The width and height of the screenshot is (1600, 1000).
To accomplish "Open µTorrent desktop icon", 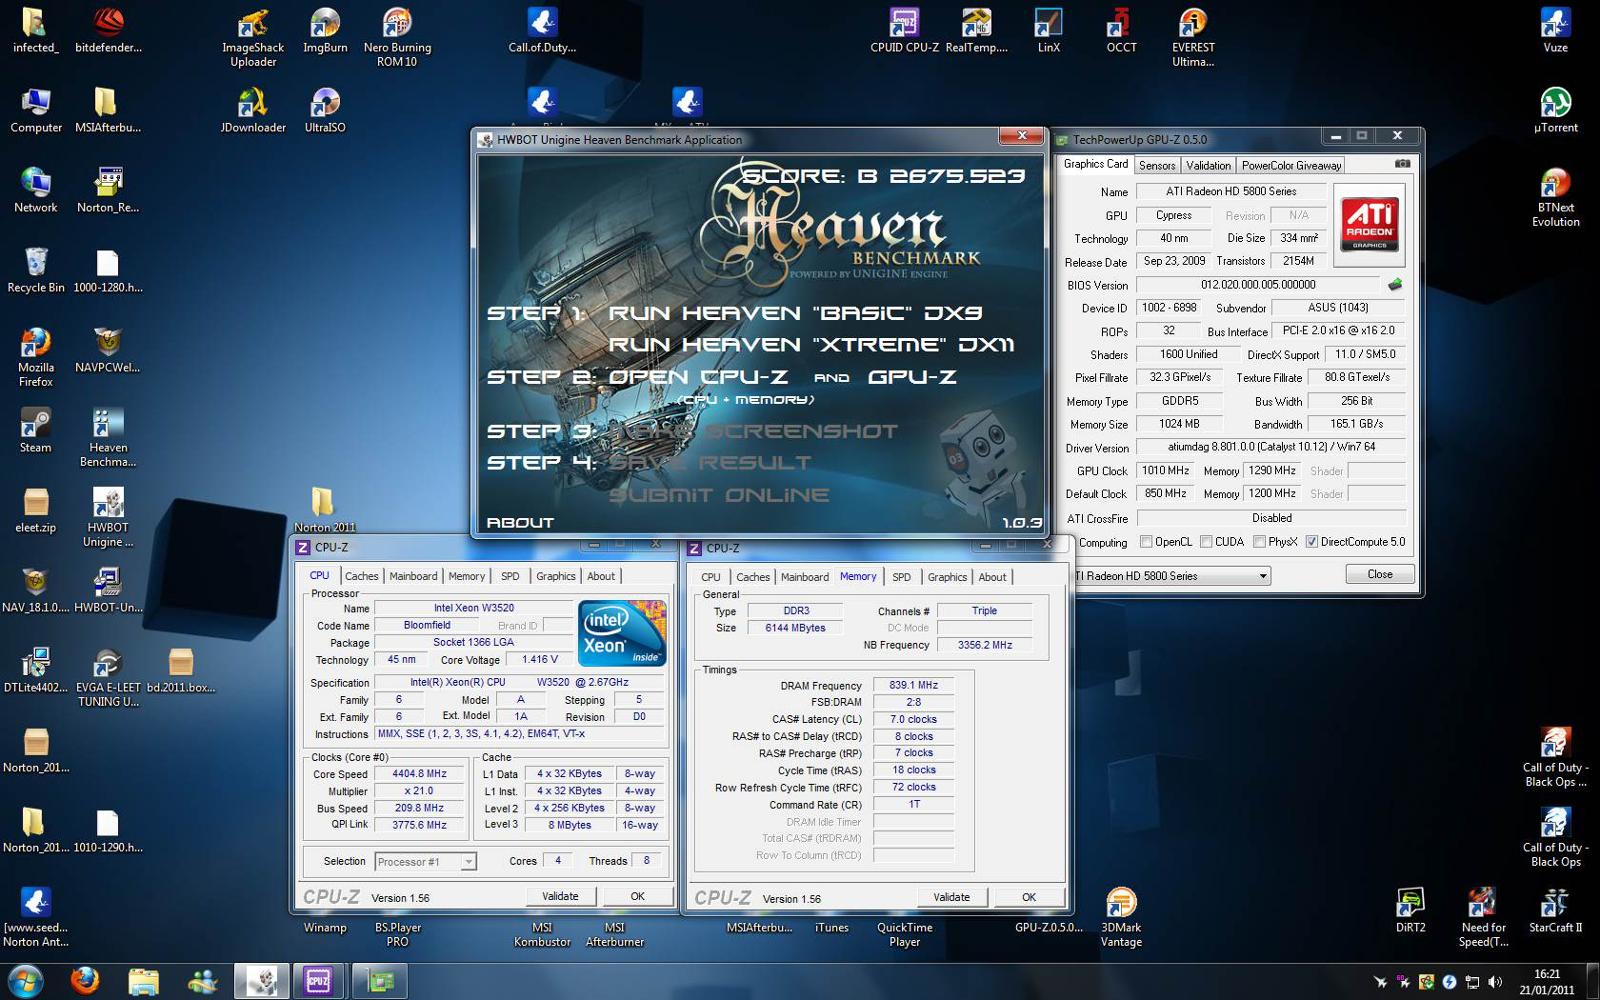I will pos(1555,111).
